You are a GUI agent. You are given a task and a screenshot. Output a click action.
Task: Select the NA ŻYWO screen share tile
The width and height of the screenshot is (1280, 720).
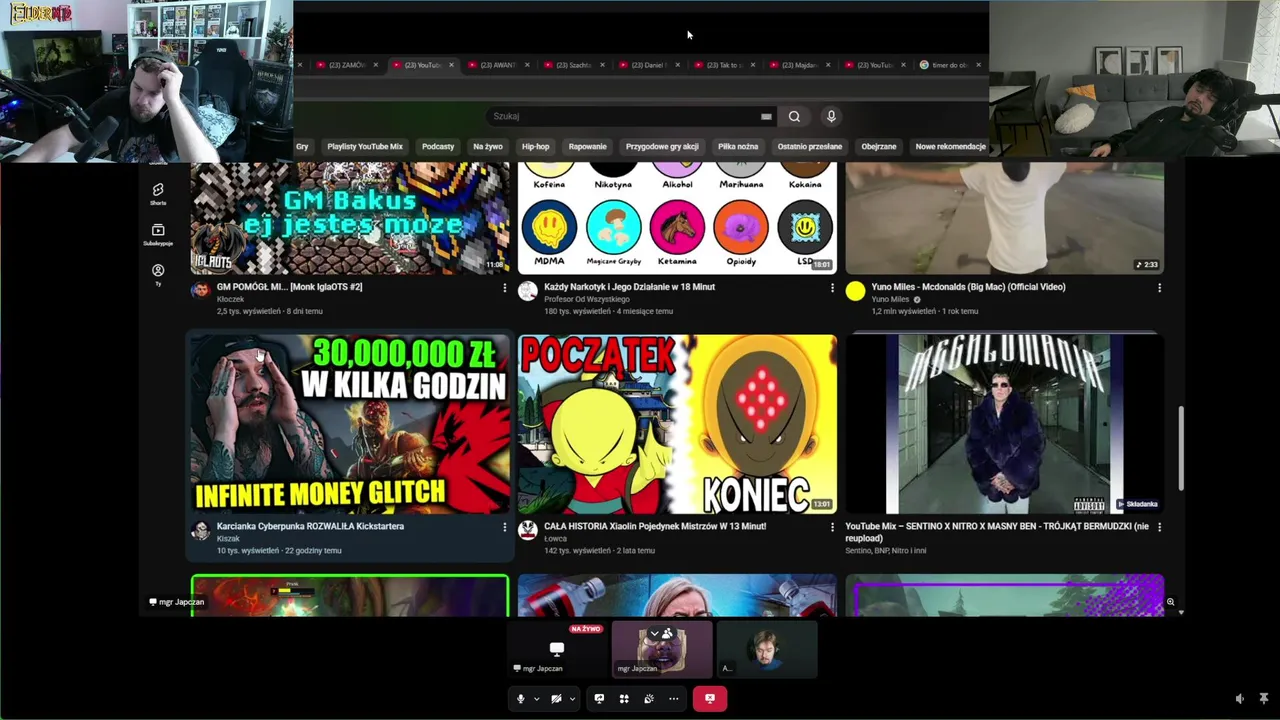point(557,650)
